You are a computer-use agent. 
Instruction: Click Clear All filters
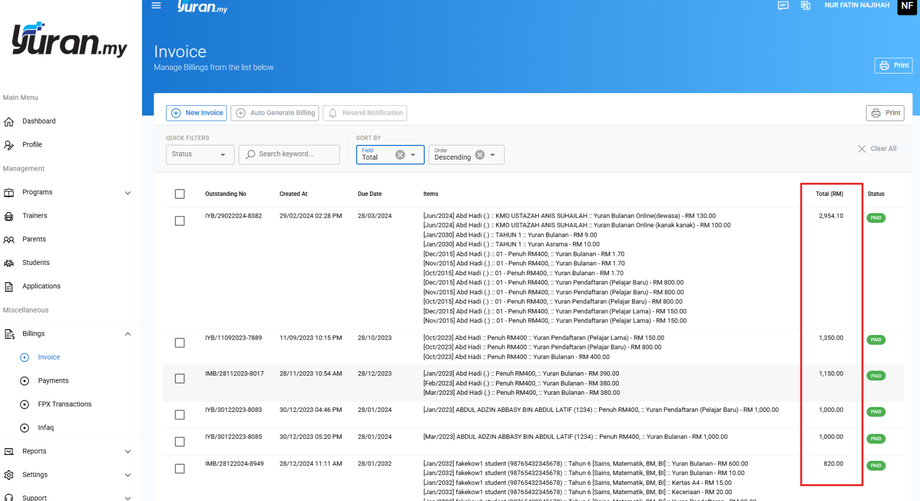click(x=877, y=149)
